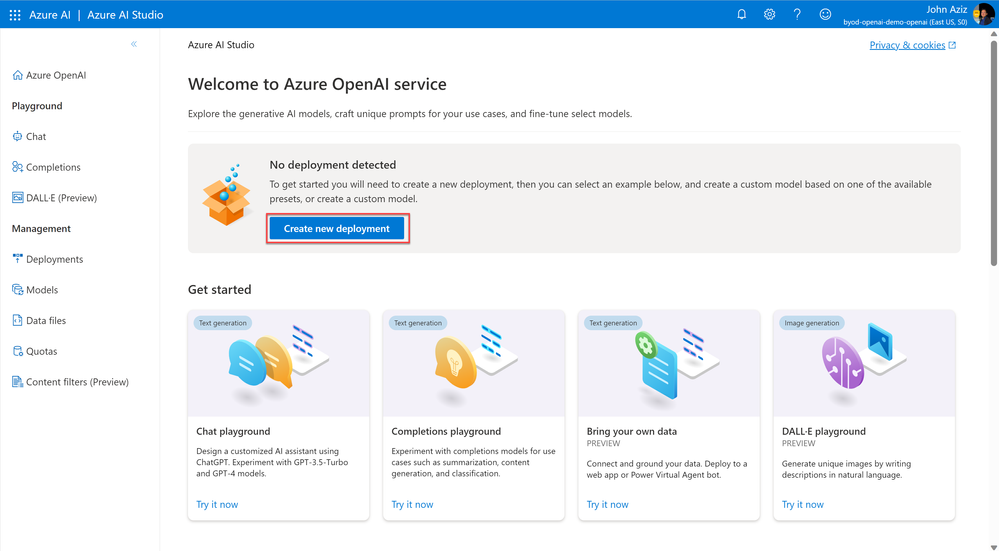Click the Data files sidebar icon
Screen dimensions: 999x551
pos(17,320)
